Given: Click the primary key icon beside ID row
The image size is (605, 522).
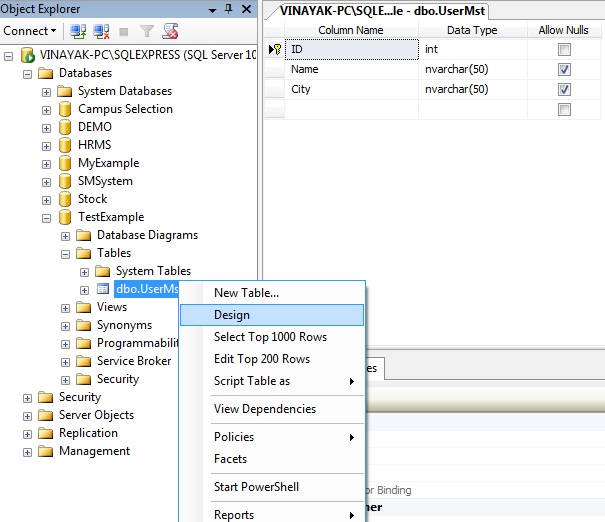Looking at the screenshot, I should tap(275, 49).
